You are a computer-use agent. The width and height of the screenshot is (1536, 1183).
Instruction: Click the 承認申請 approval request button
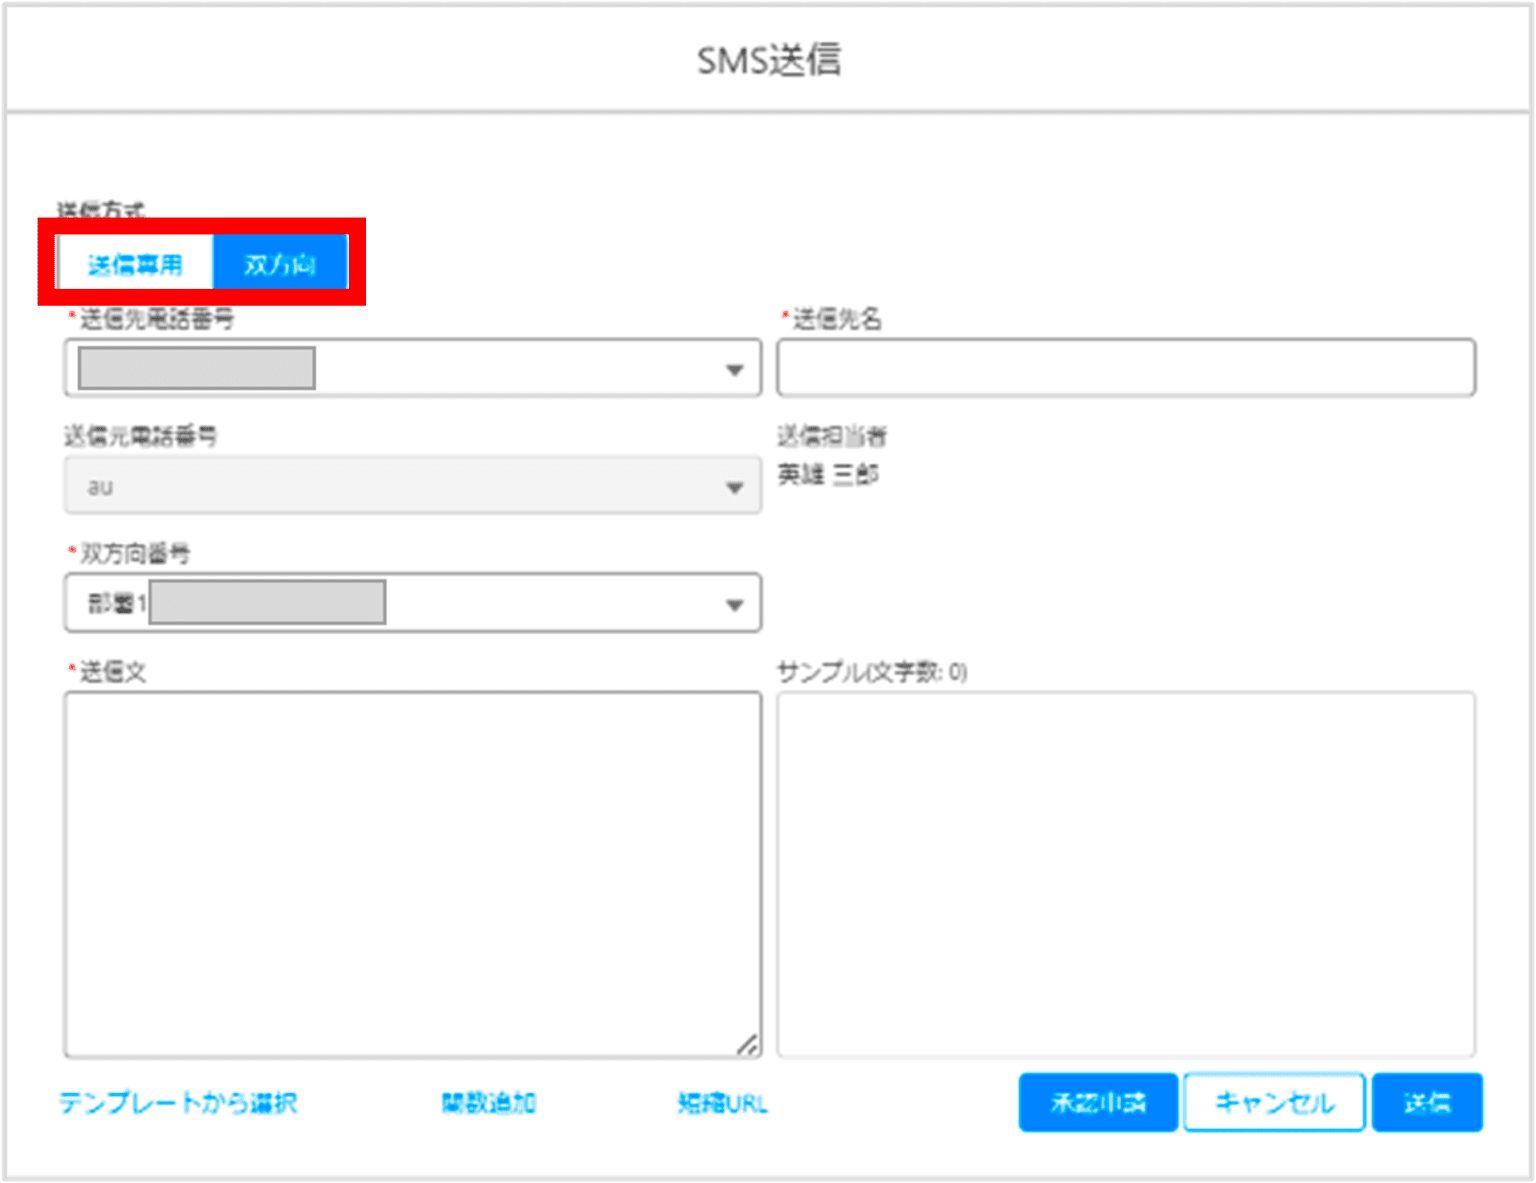pos(1098,1103)
